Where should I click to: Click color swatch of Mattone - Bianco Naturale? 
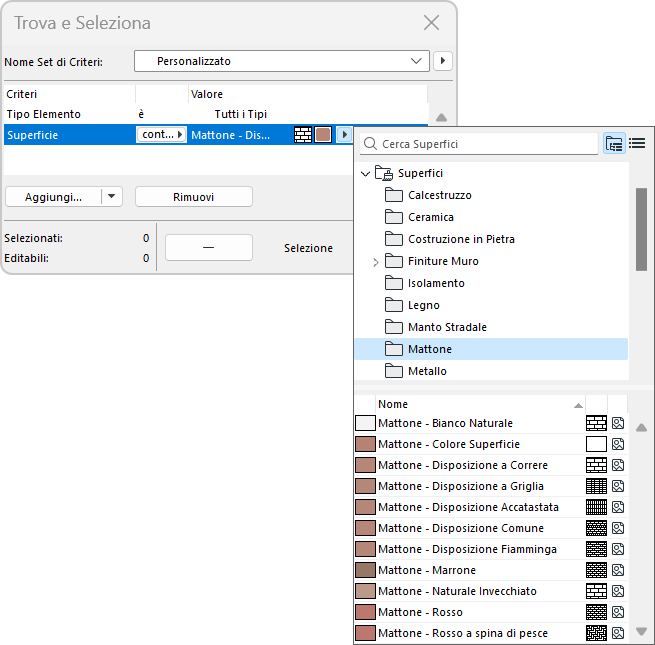[x=365, y=423]
